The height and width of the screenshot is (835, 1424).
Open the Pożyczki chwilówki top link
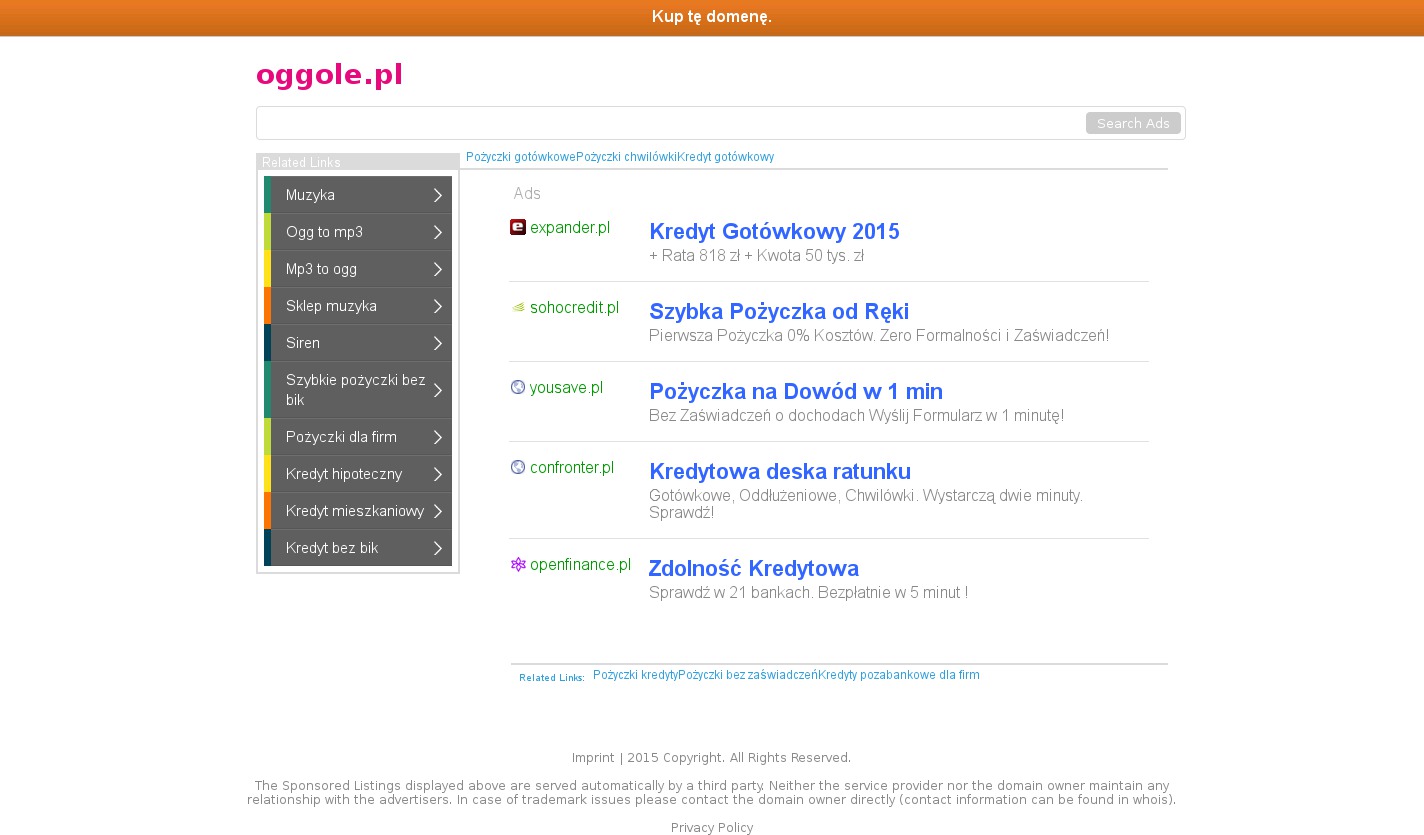[626, 157]
